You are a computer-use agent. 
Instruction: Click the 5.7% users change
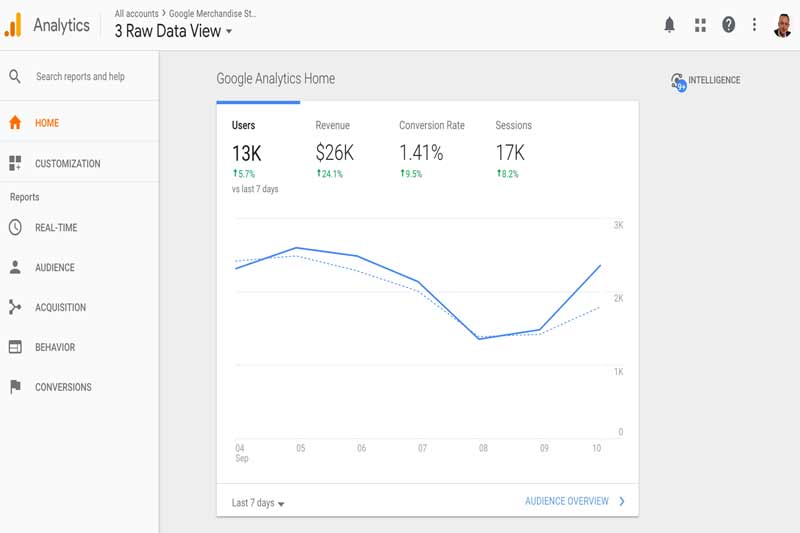(244, 174)
